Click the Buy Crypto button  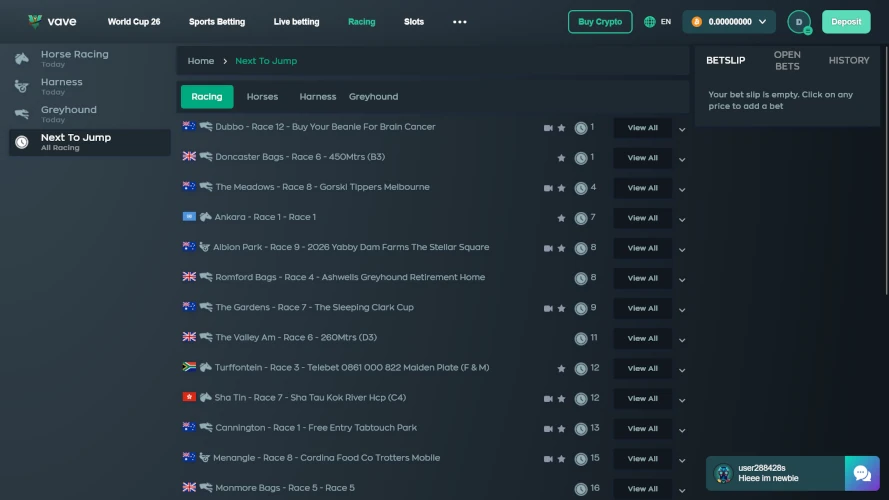pos(600,22)
